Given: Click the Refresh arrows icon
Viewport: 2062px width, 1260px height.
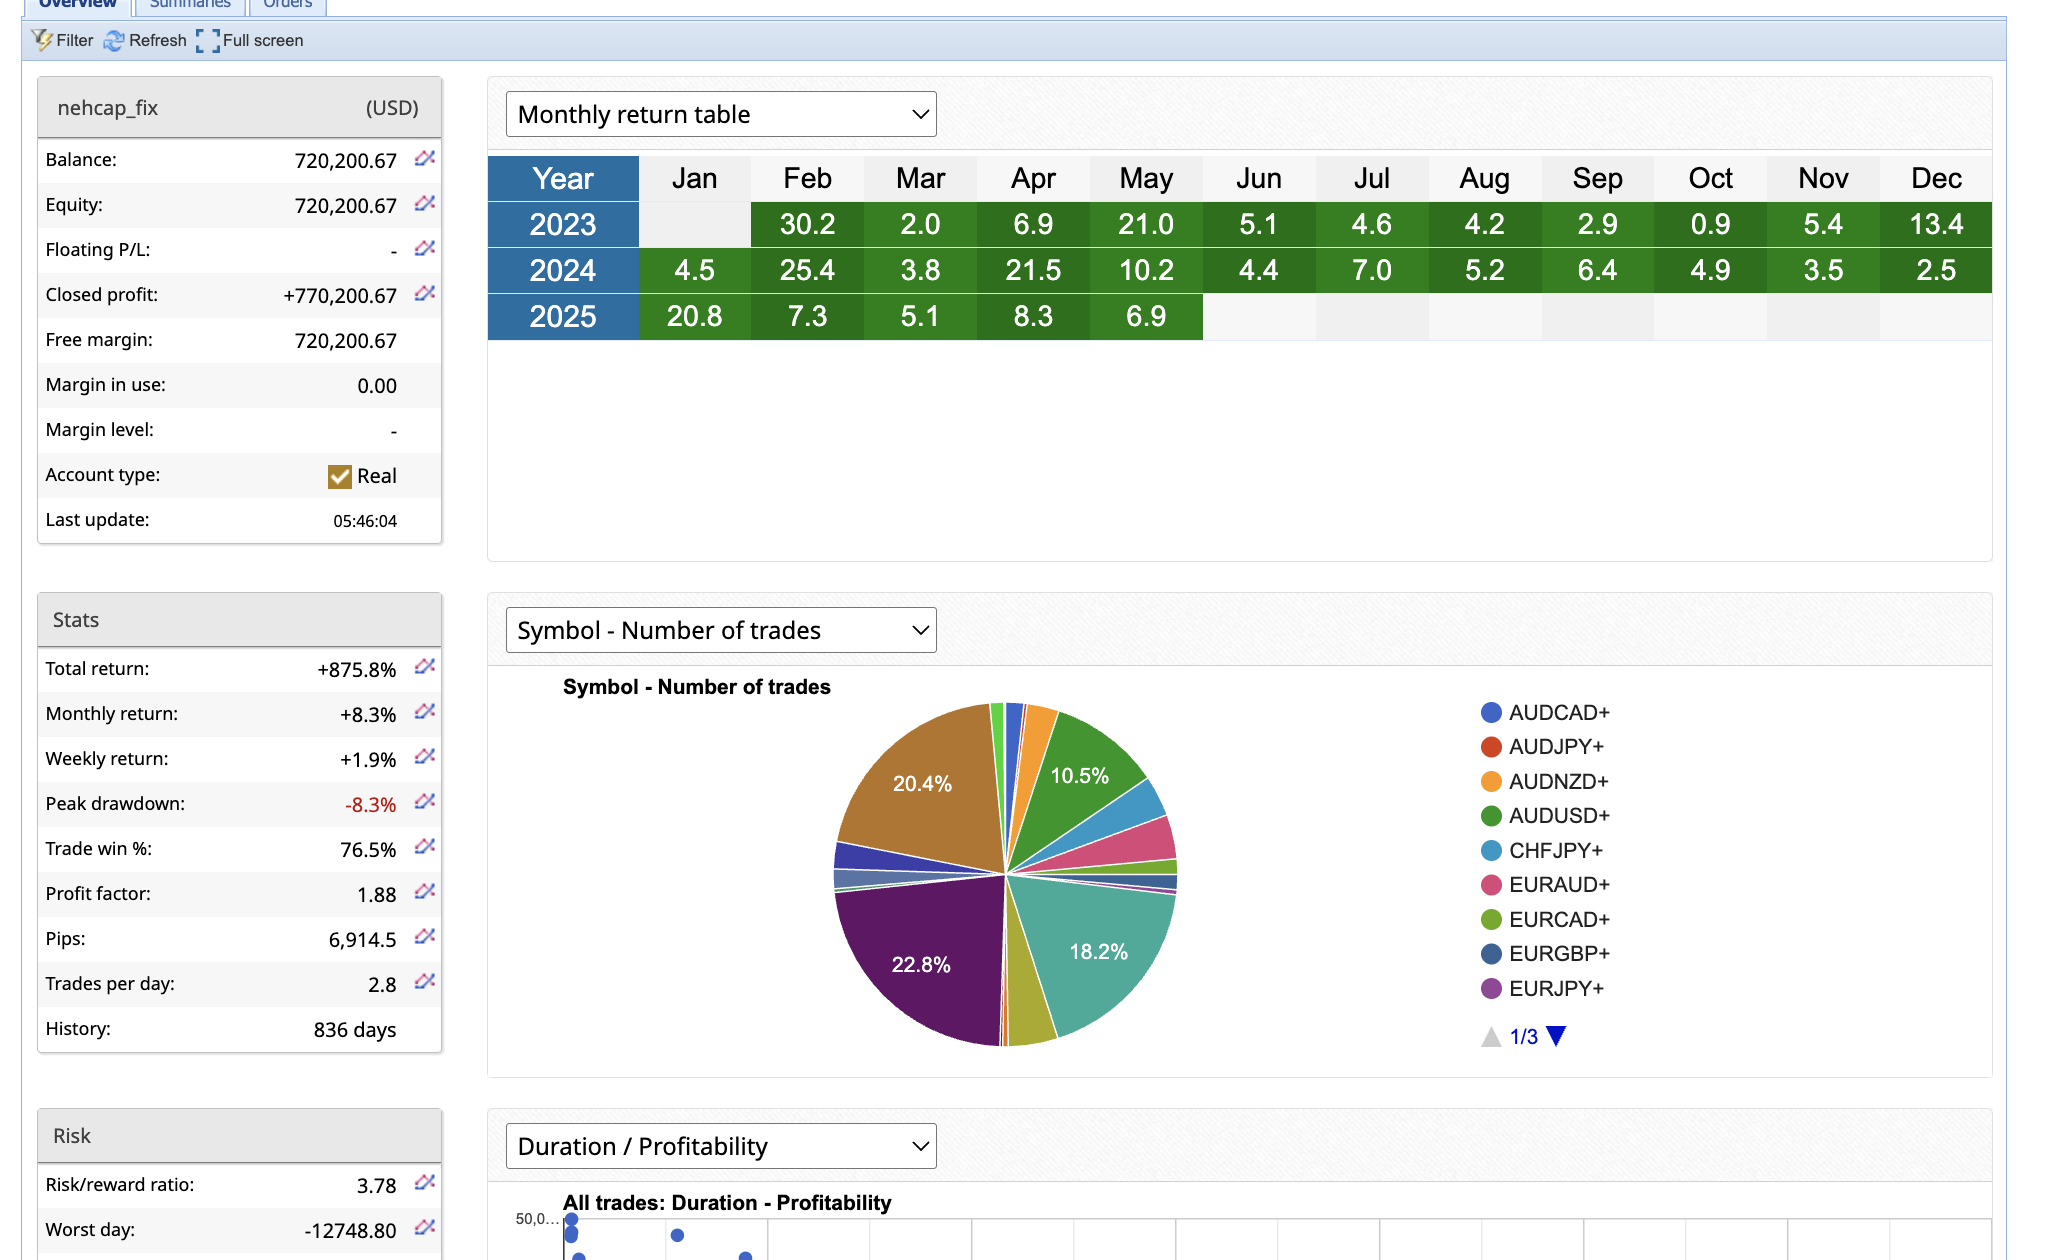Looking at the screenshot, I should coord(114,40).
